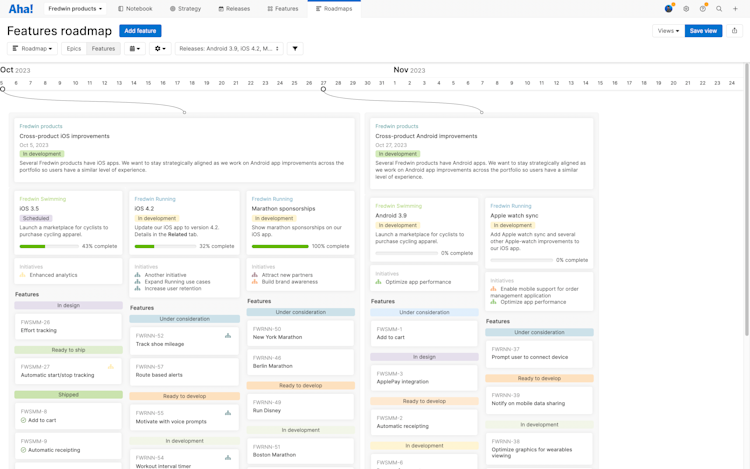Click the Oct 27 timeline marker
The height and width of the screenshot is (469, 750).
(x=323, y=89)
